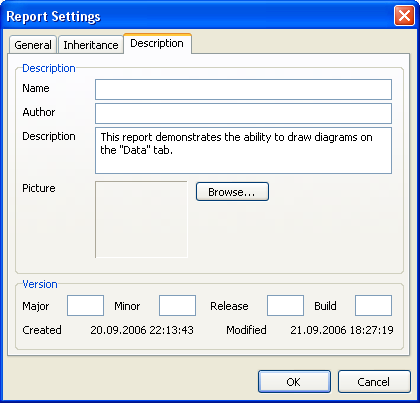Click the Version group heading
Viewport: 420px width, 403px height.
tap(40, 284)
